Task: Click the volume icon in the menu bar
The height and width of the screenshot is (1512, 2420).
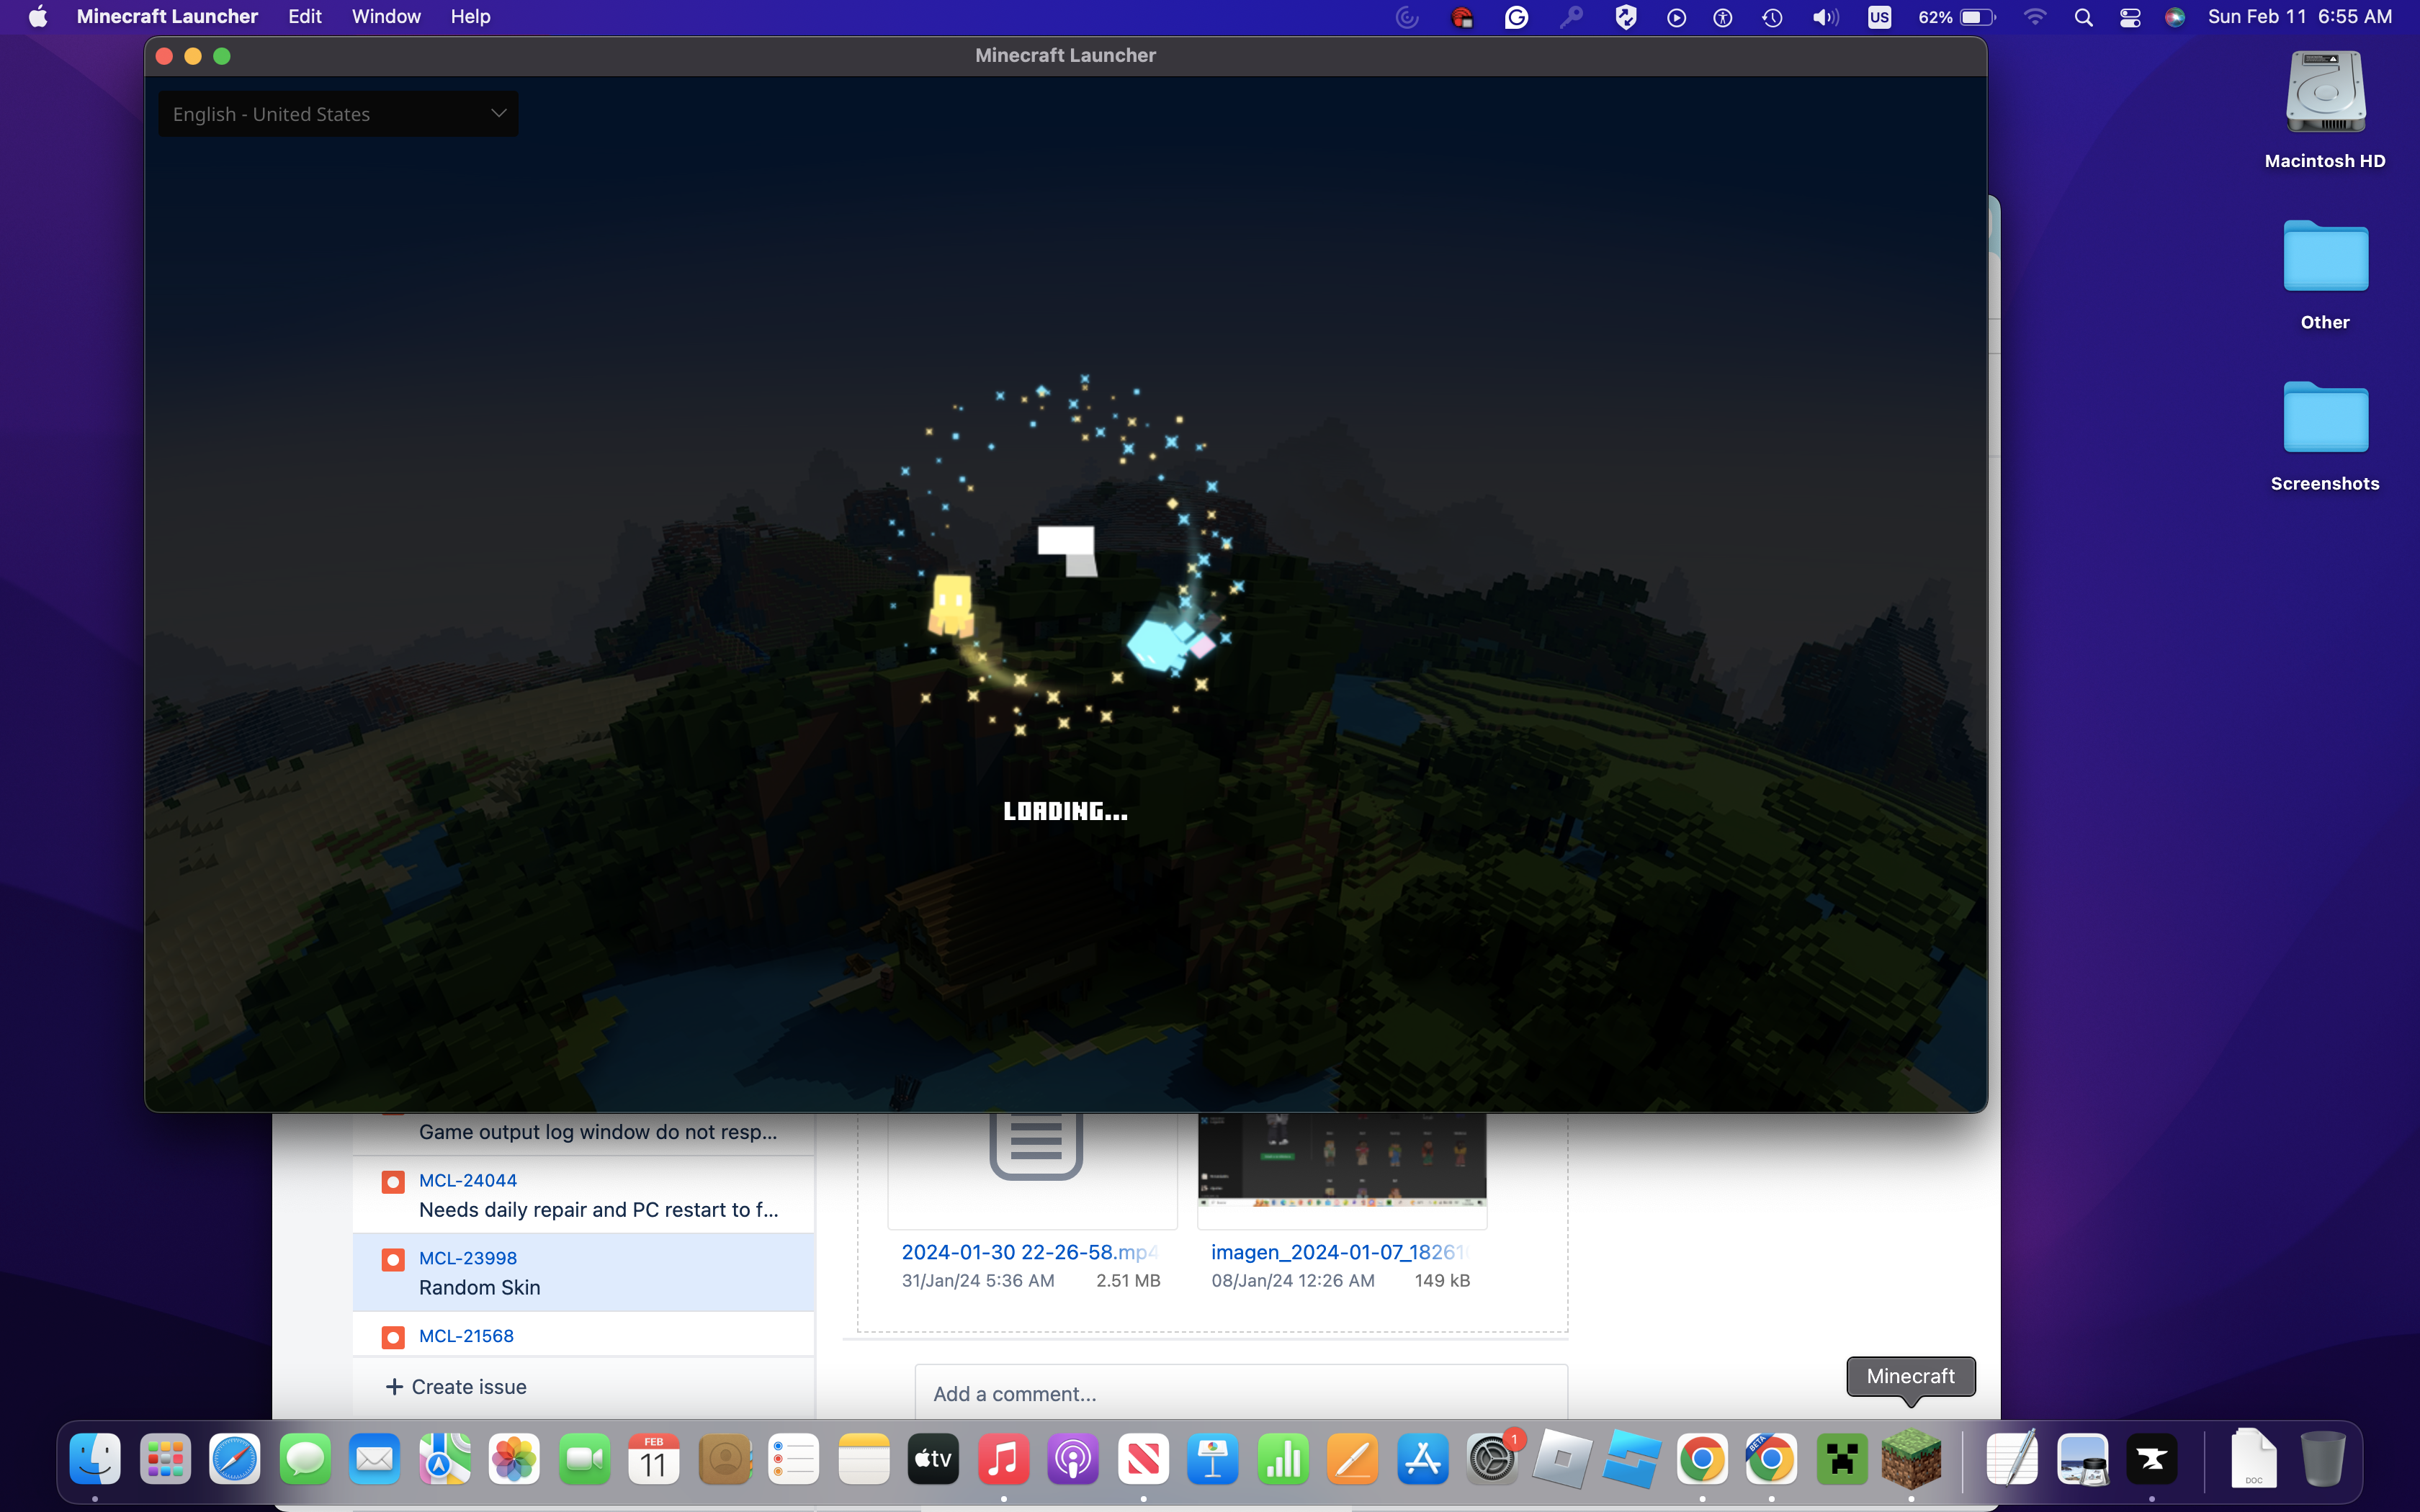Action: 1825,17
